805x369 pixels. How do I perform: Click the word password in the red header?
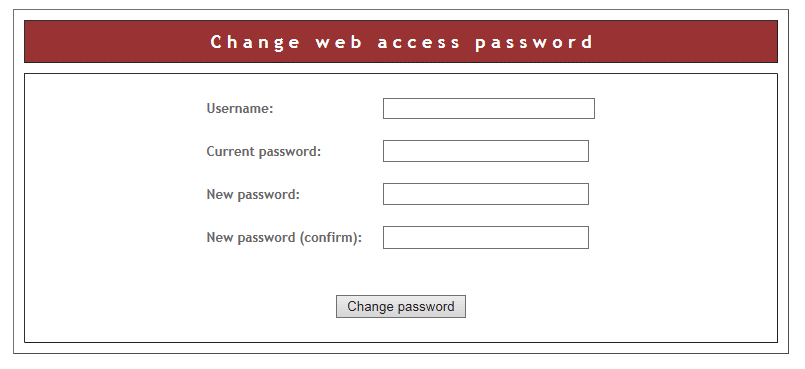point(534,43)
